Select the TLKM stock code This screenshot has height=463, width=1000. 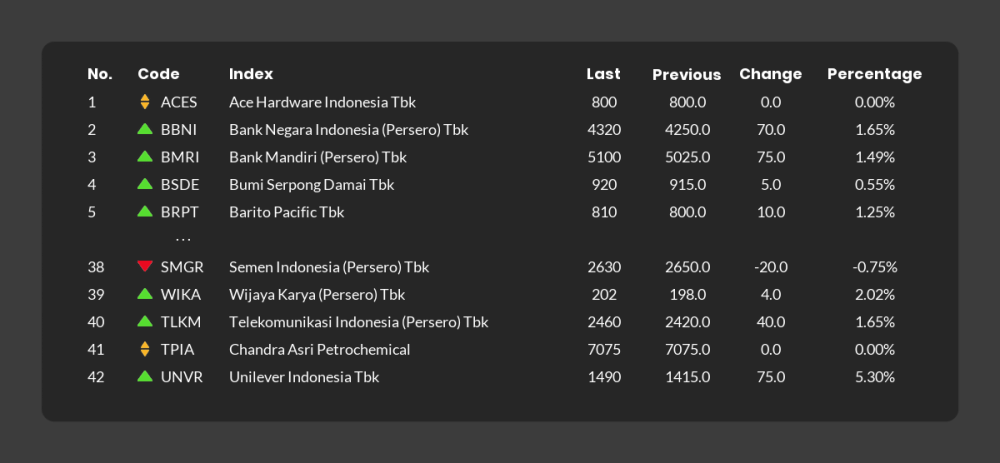[x=180, y=322]
